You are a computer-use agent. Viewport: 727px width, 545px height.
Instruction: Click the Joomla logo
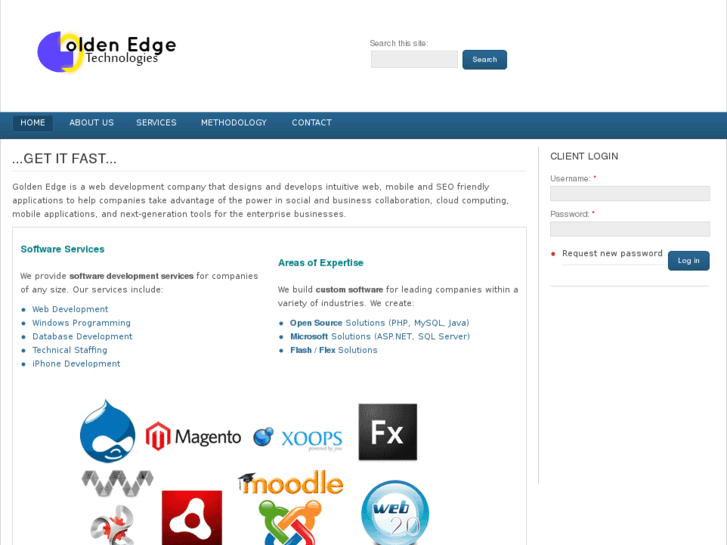click(x=290, y=522)
